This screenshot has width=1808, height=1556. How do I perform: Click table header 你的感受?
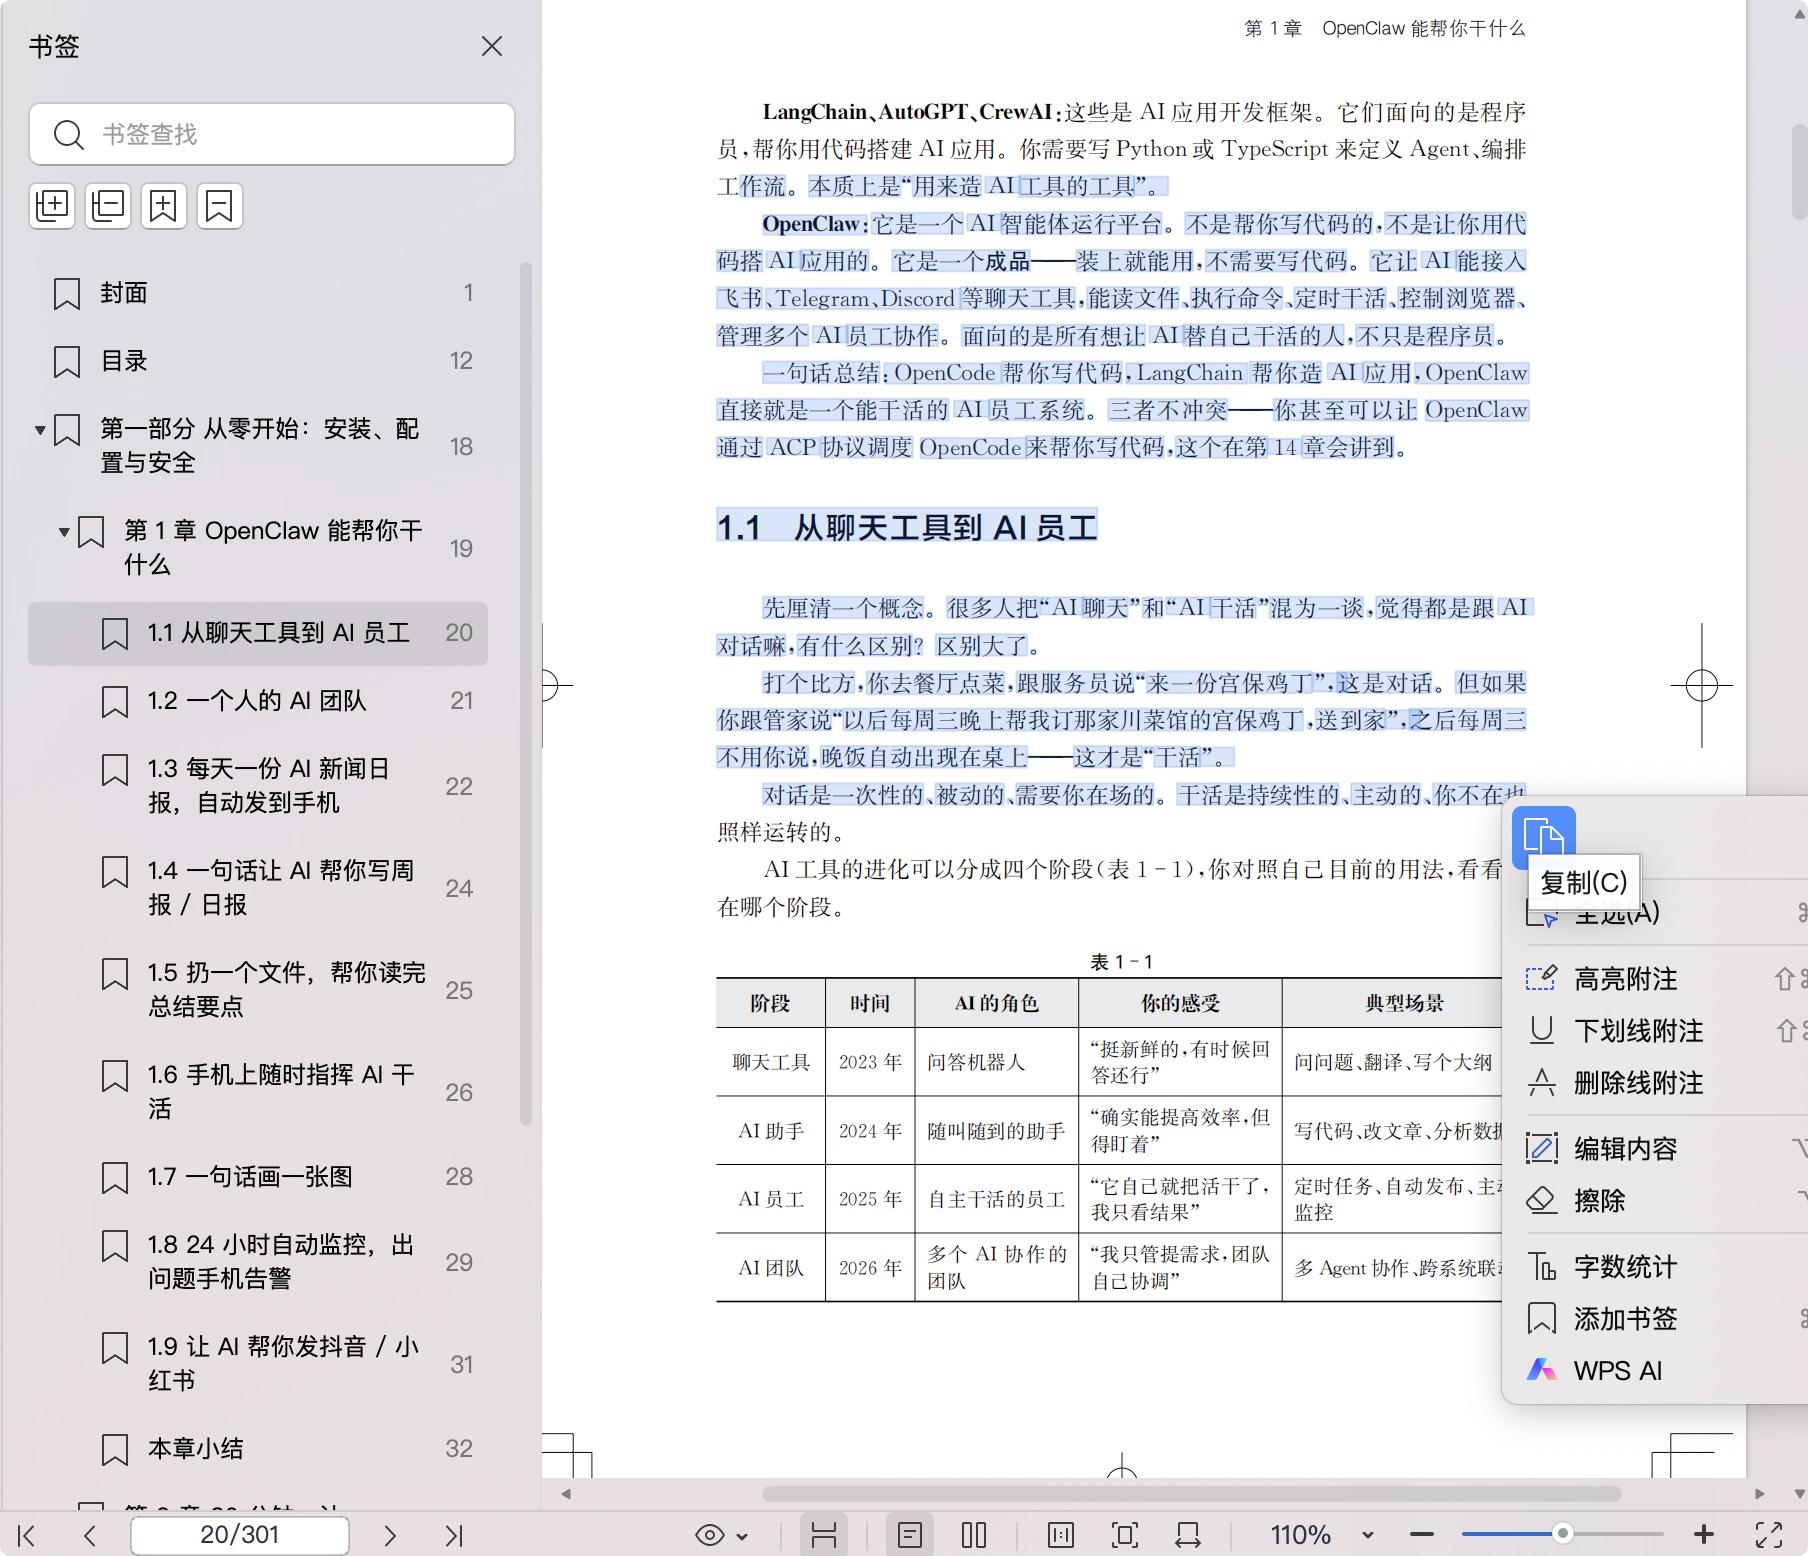(1180, 1003)
